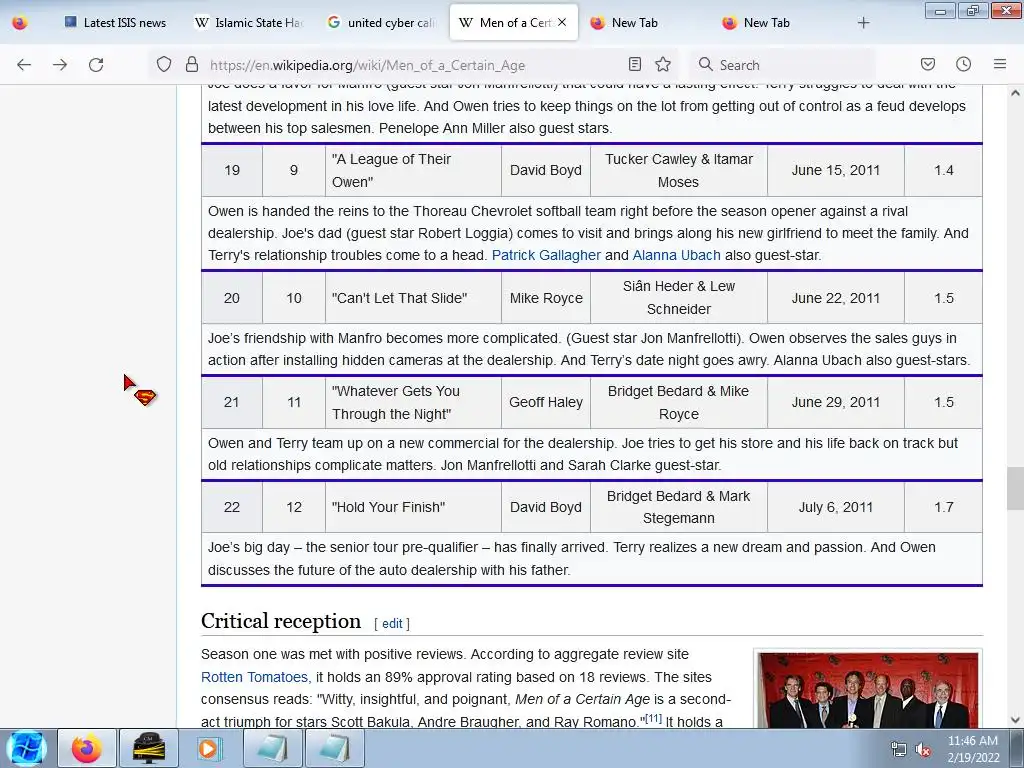Follow citation reference 11
Viewport: 1024px width, 768px height.
[653, 718]
